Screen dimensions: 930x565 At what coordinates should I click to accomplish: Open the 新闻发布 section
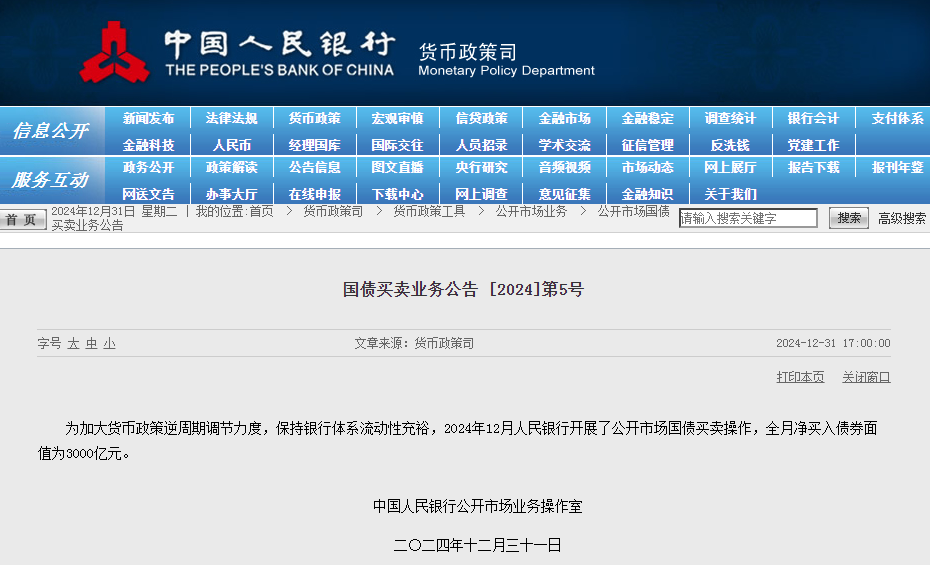tap(148, 118)
